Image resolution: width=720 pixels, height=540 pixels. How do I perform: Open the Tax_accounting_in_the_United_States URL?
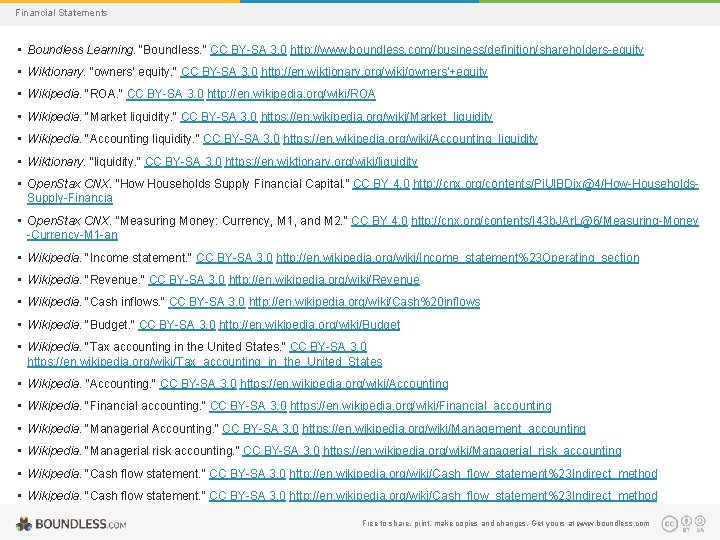[205, 362]
